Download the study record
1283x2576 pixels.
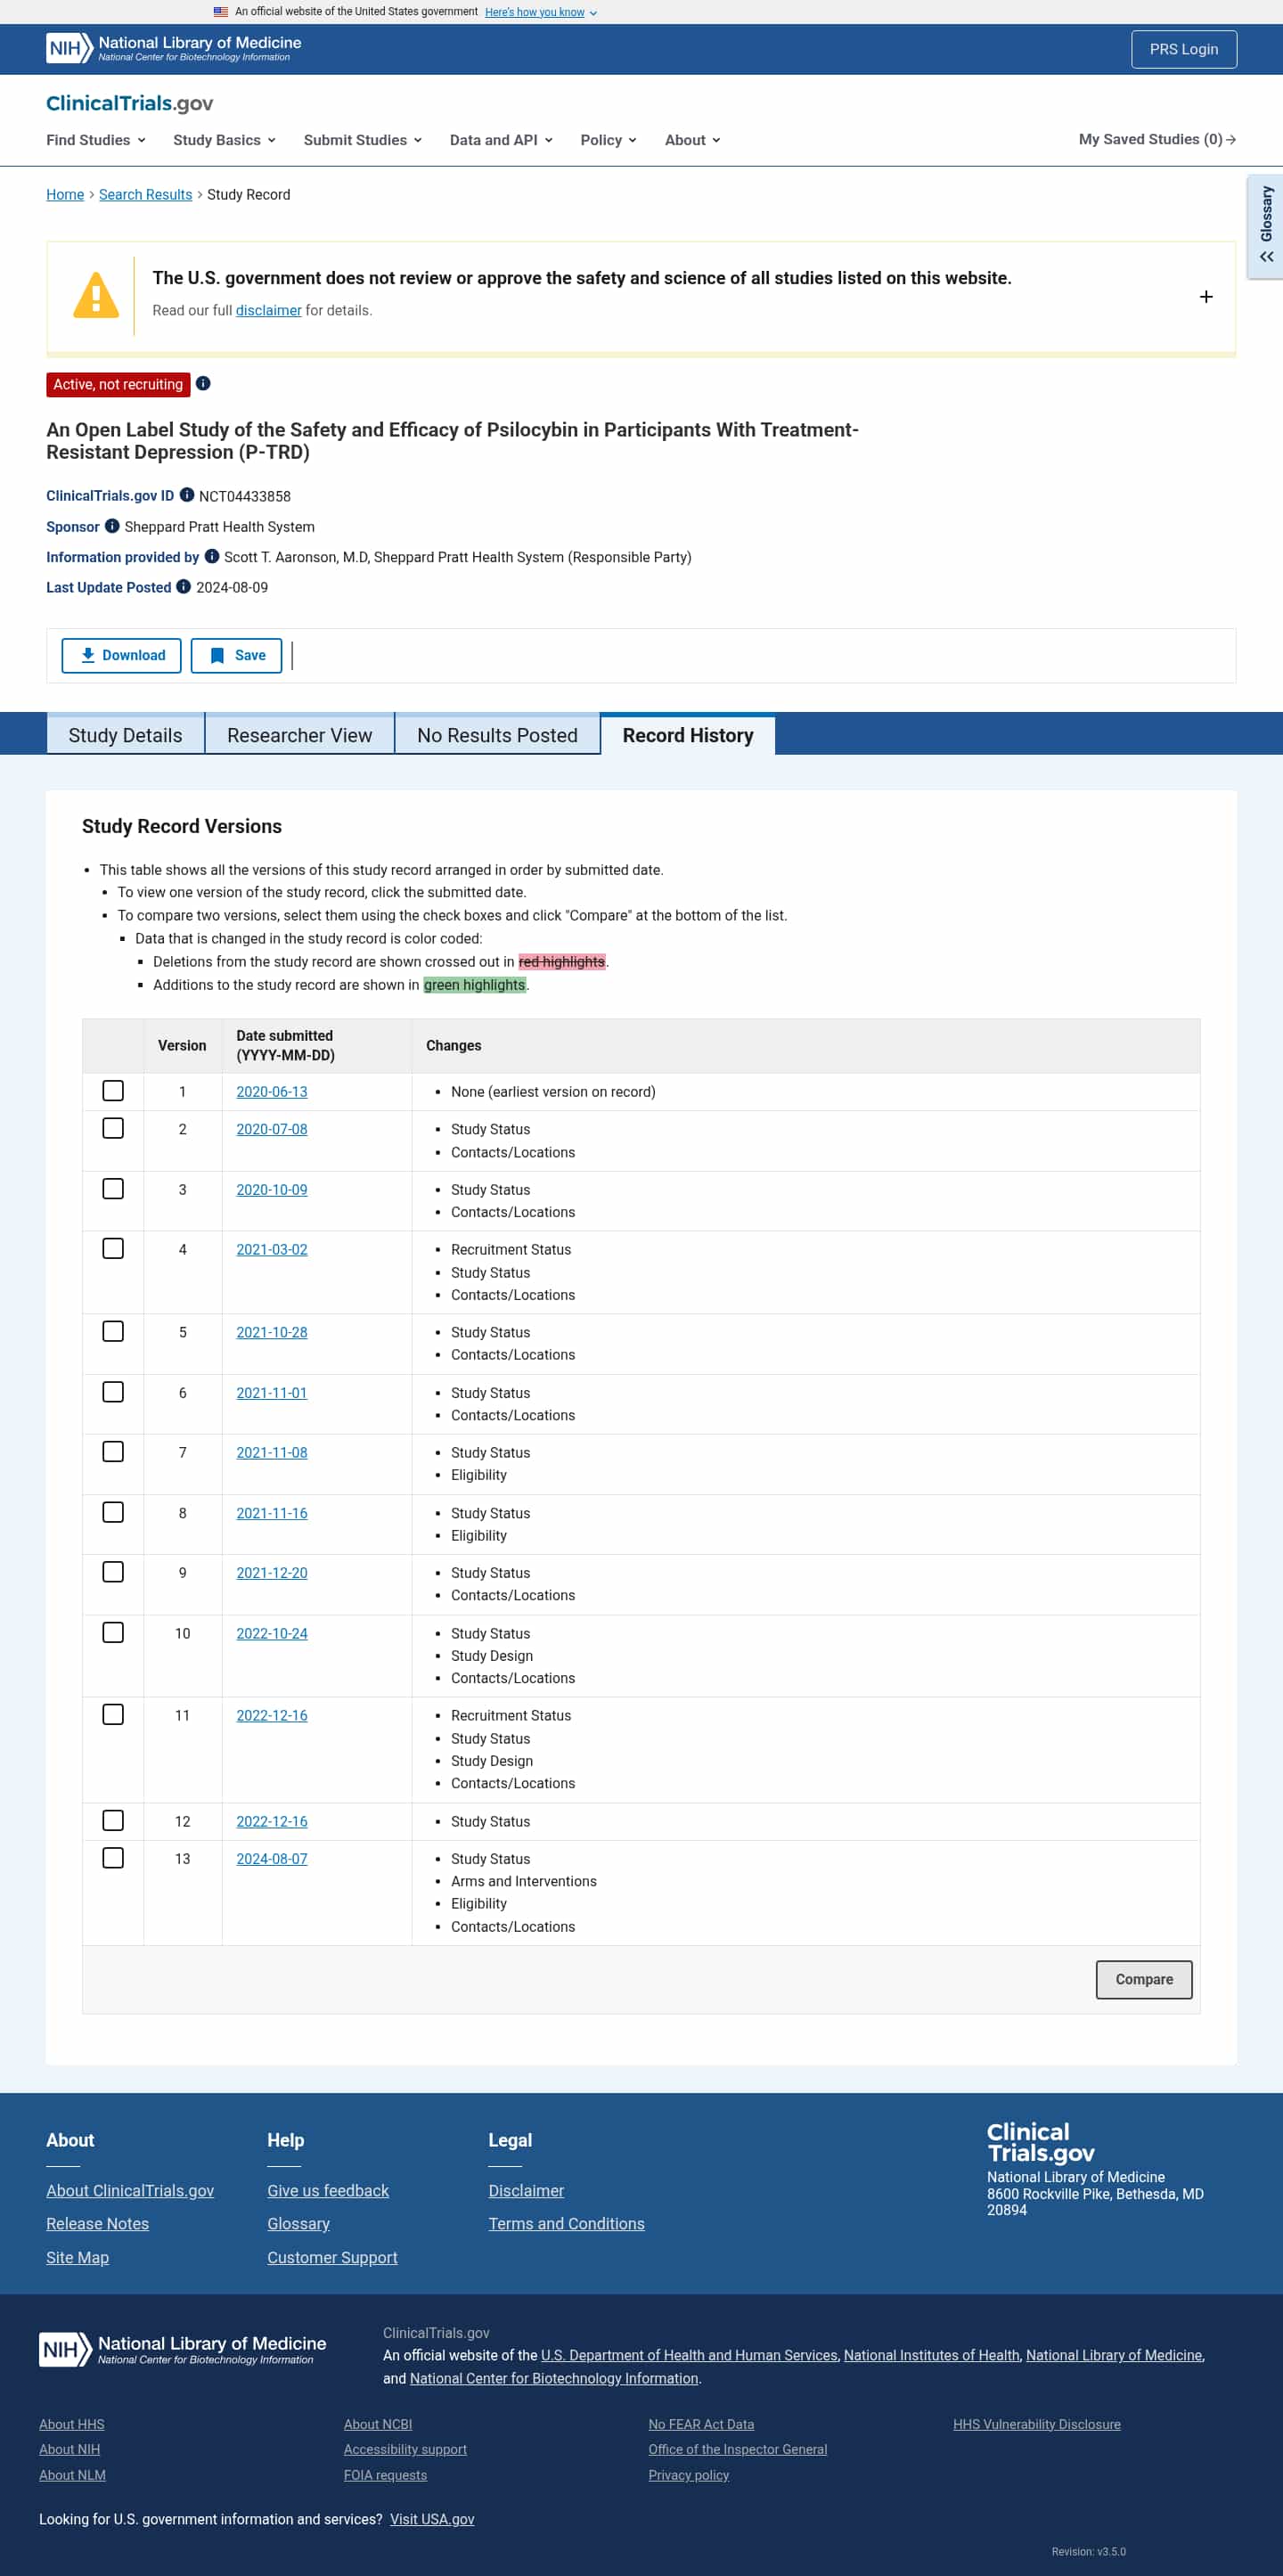[x=121, y=656]
